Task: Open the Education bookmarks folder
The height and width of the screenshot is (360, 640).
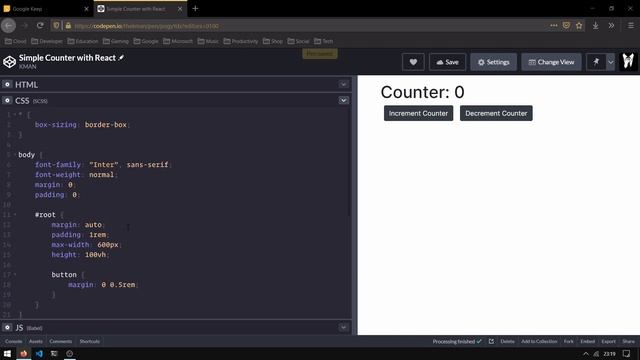Action: point(83,41)
